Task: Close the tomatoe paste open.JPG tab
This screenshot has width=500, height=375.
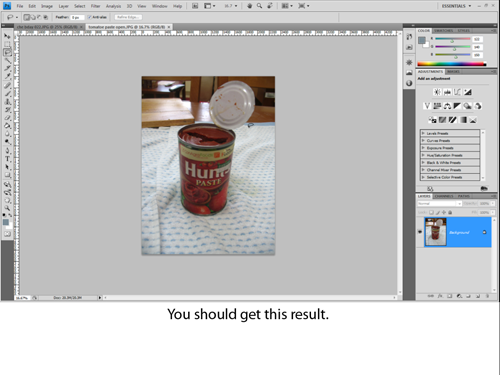Action: click(169, 27)
